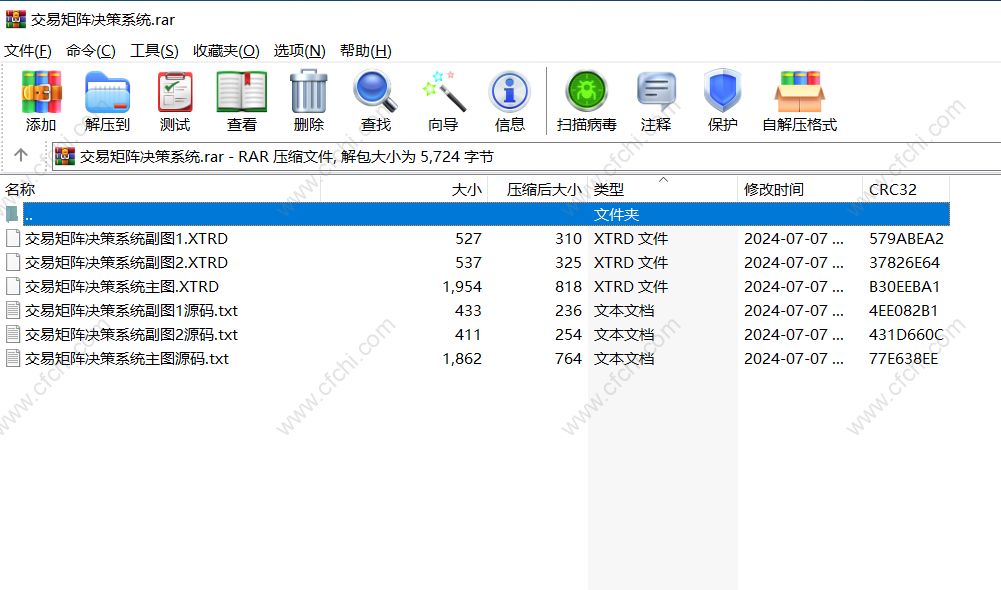Click the CRC32 value 37826E64

click(904, 262)
